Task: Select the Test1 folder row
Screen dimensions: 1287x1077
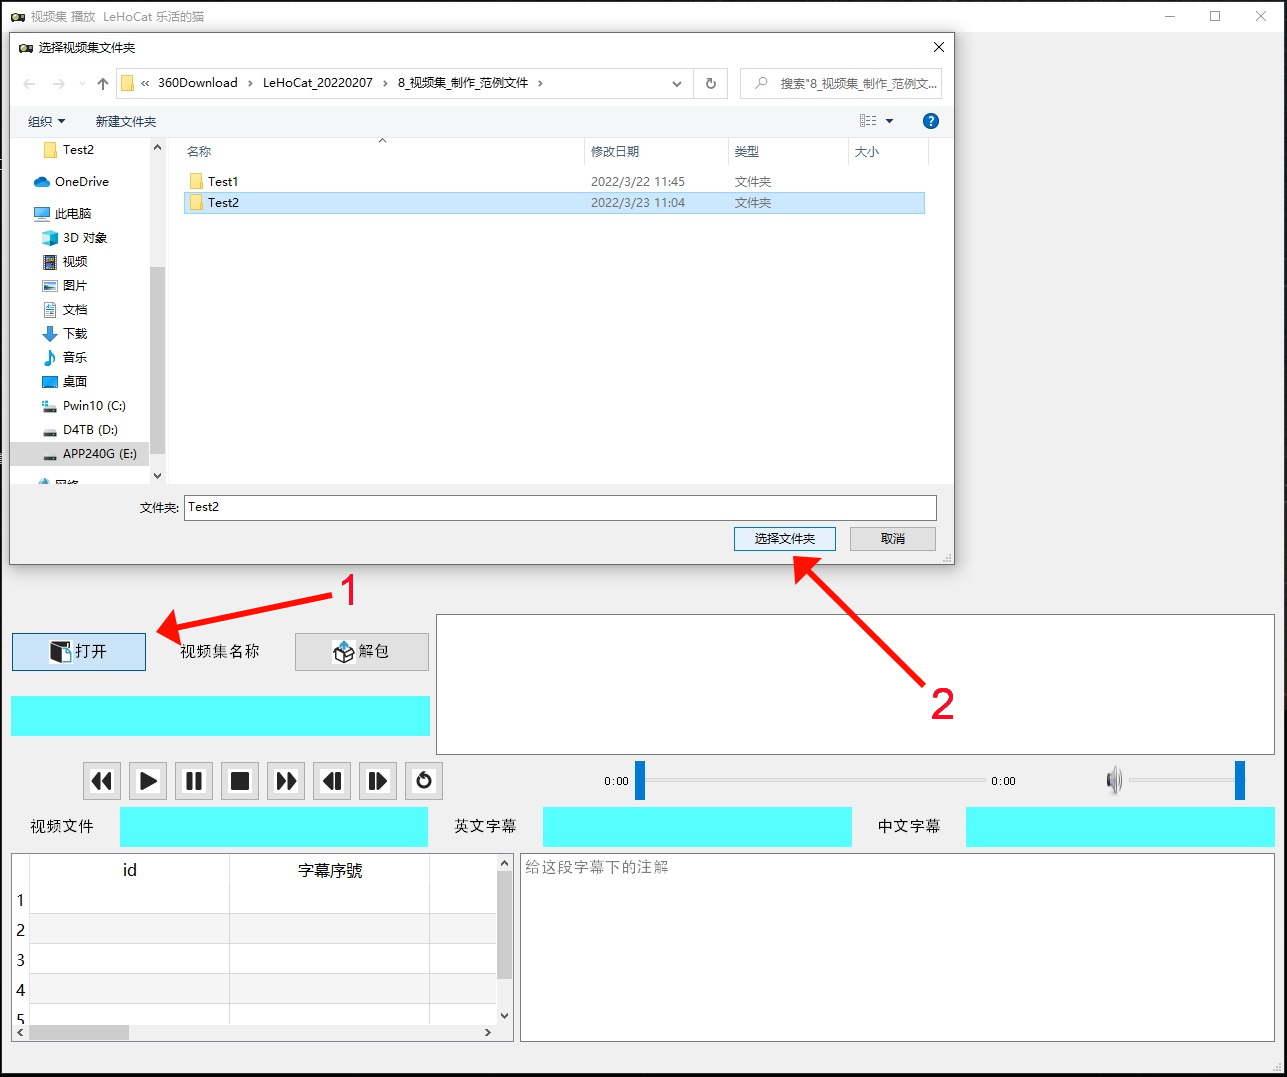Action: [x=554, y=182]
